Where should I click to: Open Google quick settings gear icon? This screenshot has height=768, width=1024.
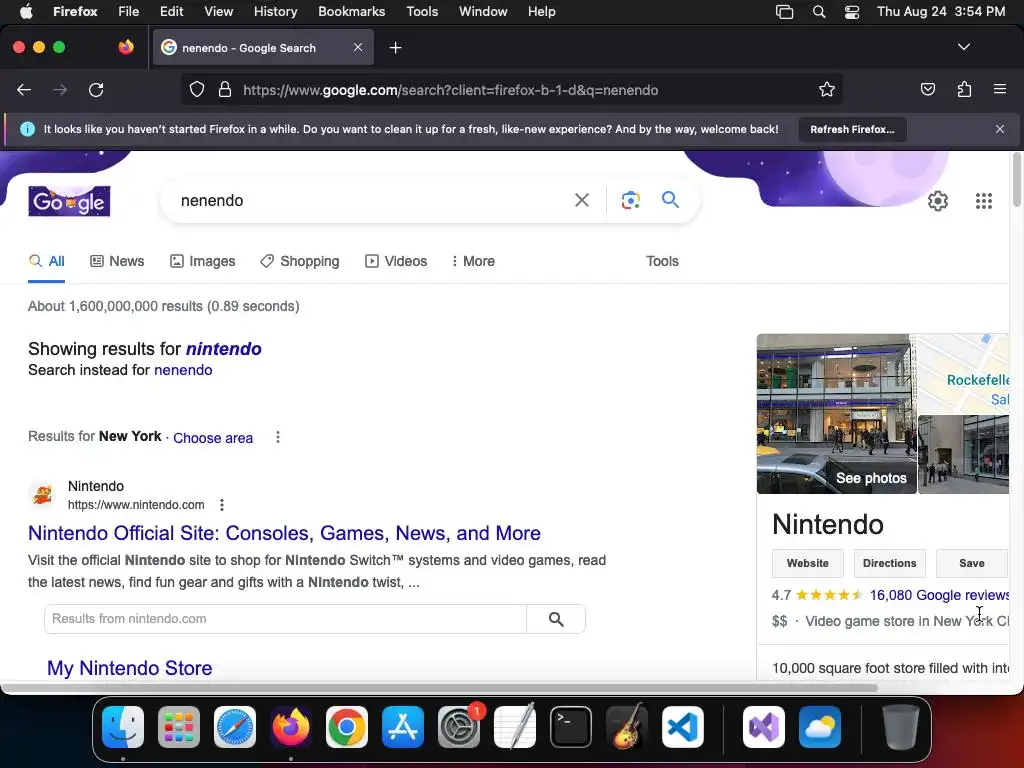[x=938, y=201]
